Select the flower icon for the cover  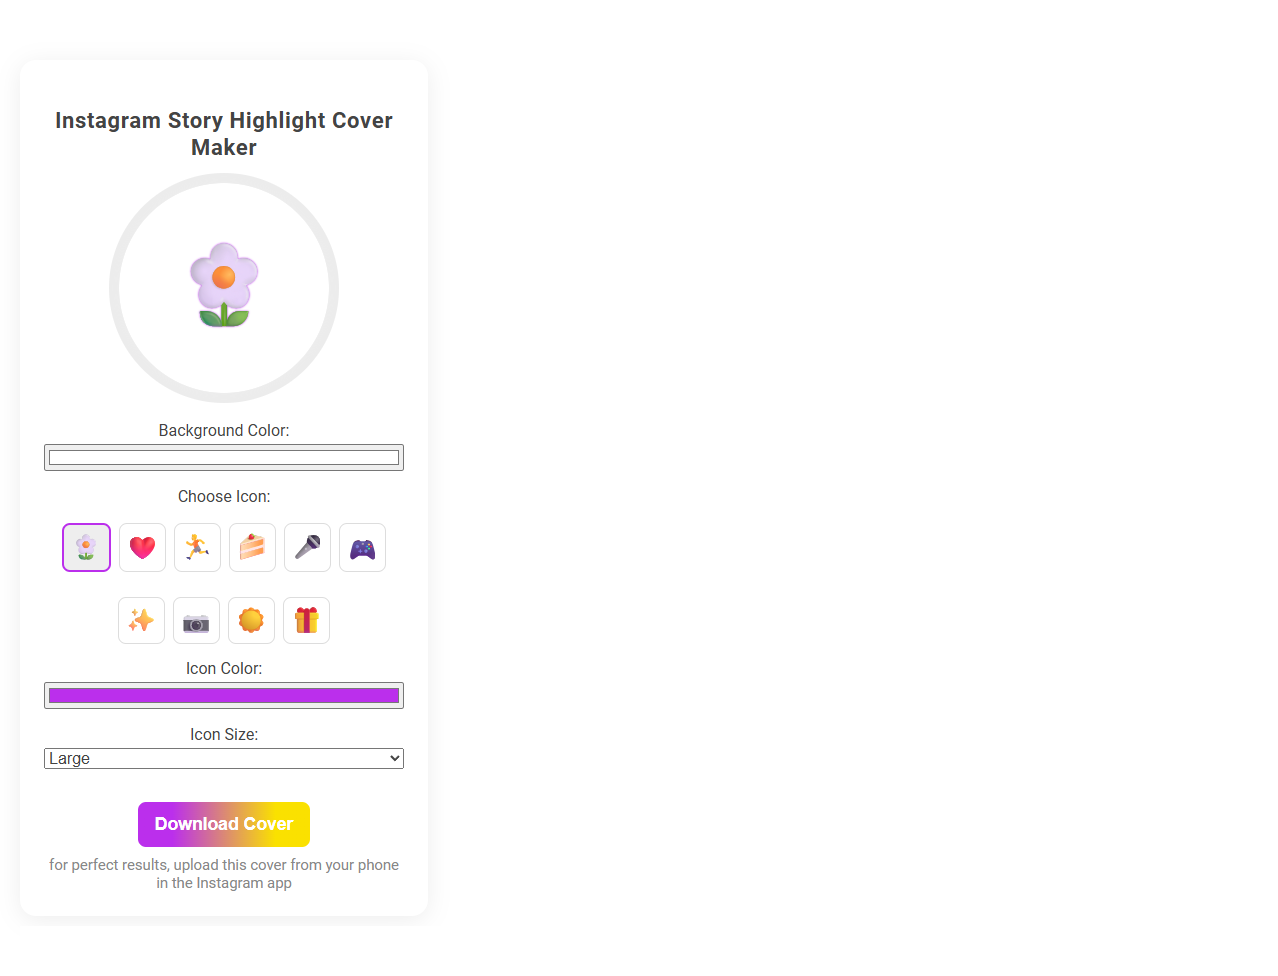86,547
